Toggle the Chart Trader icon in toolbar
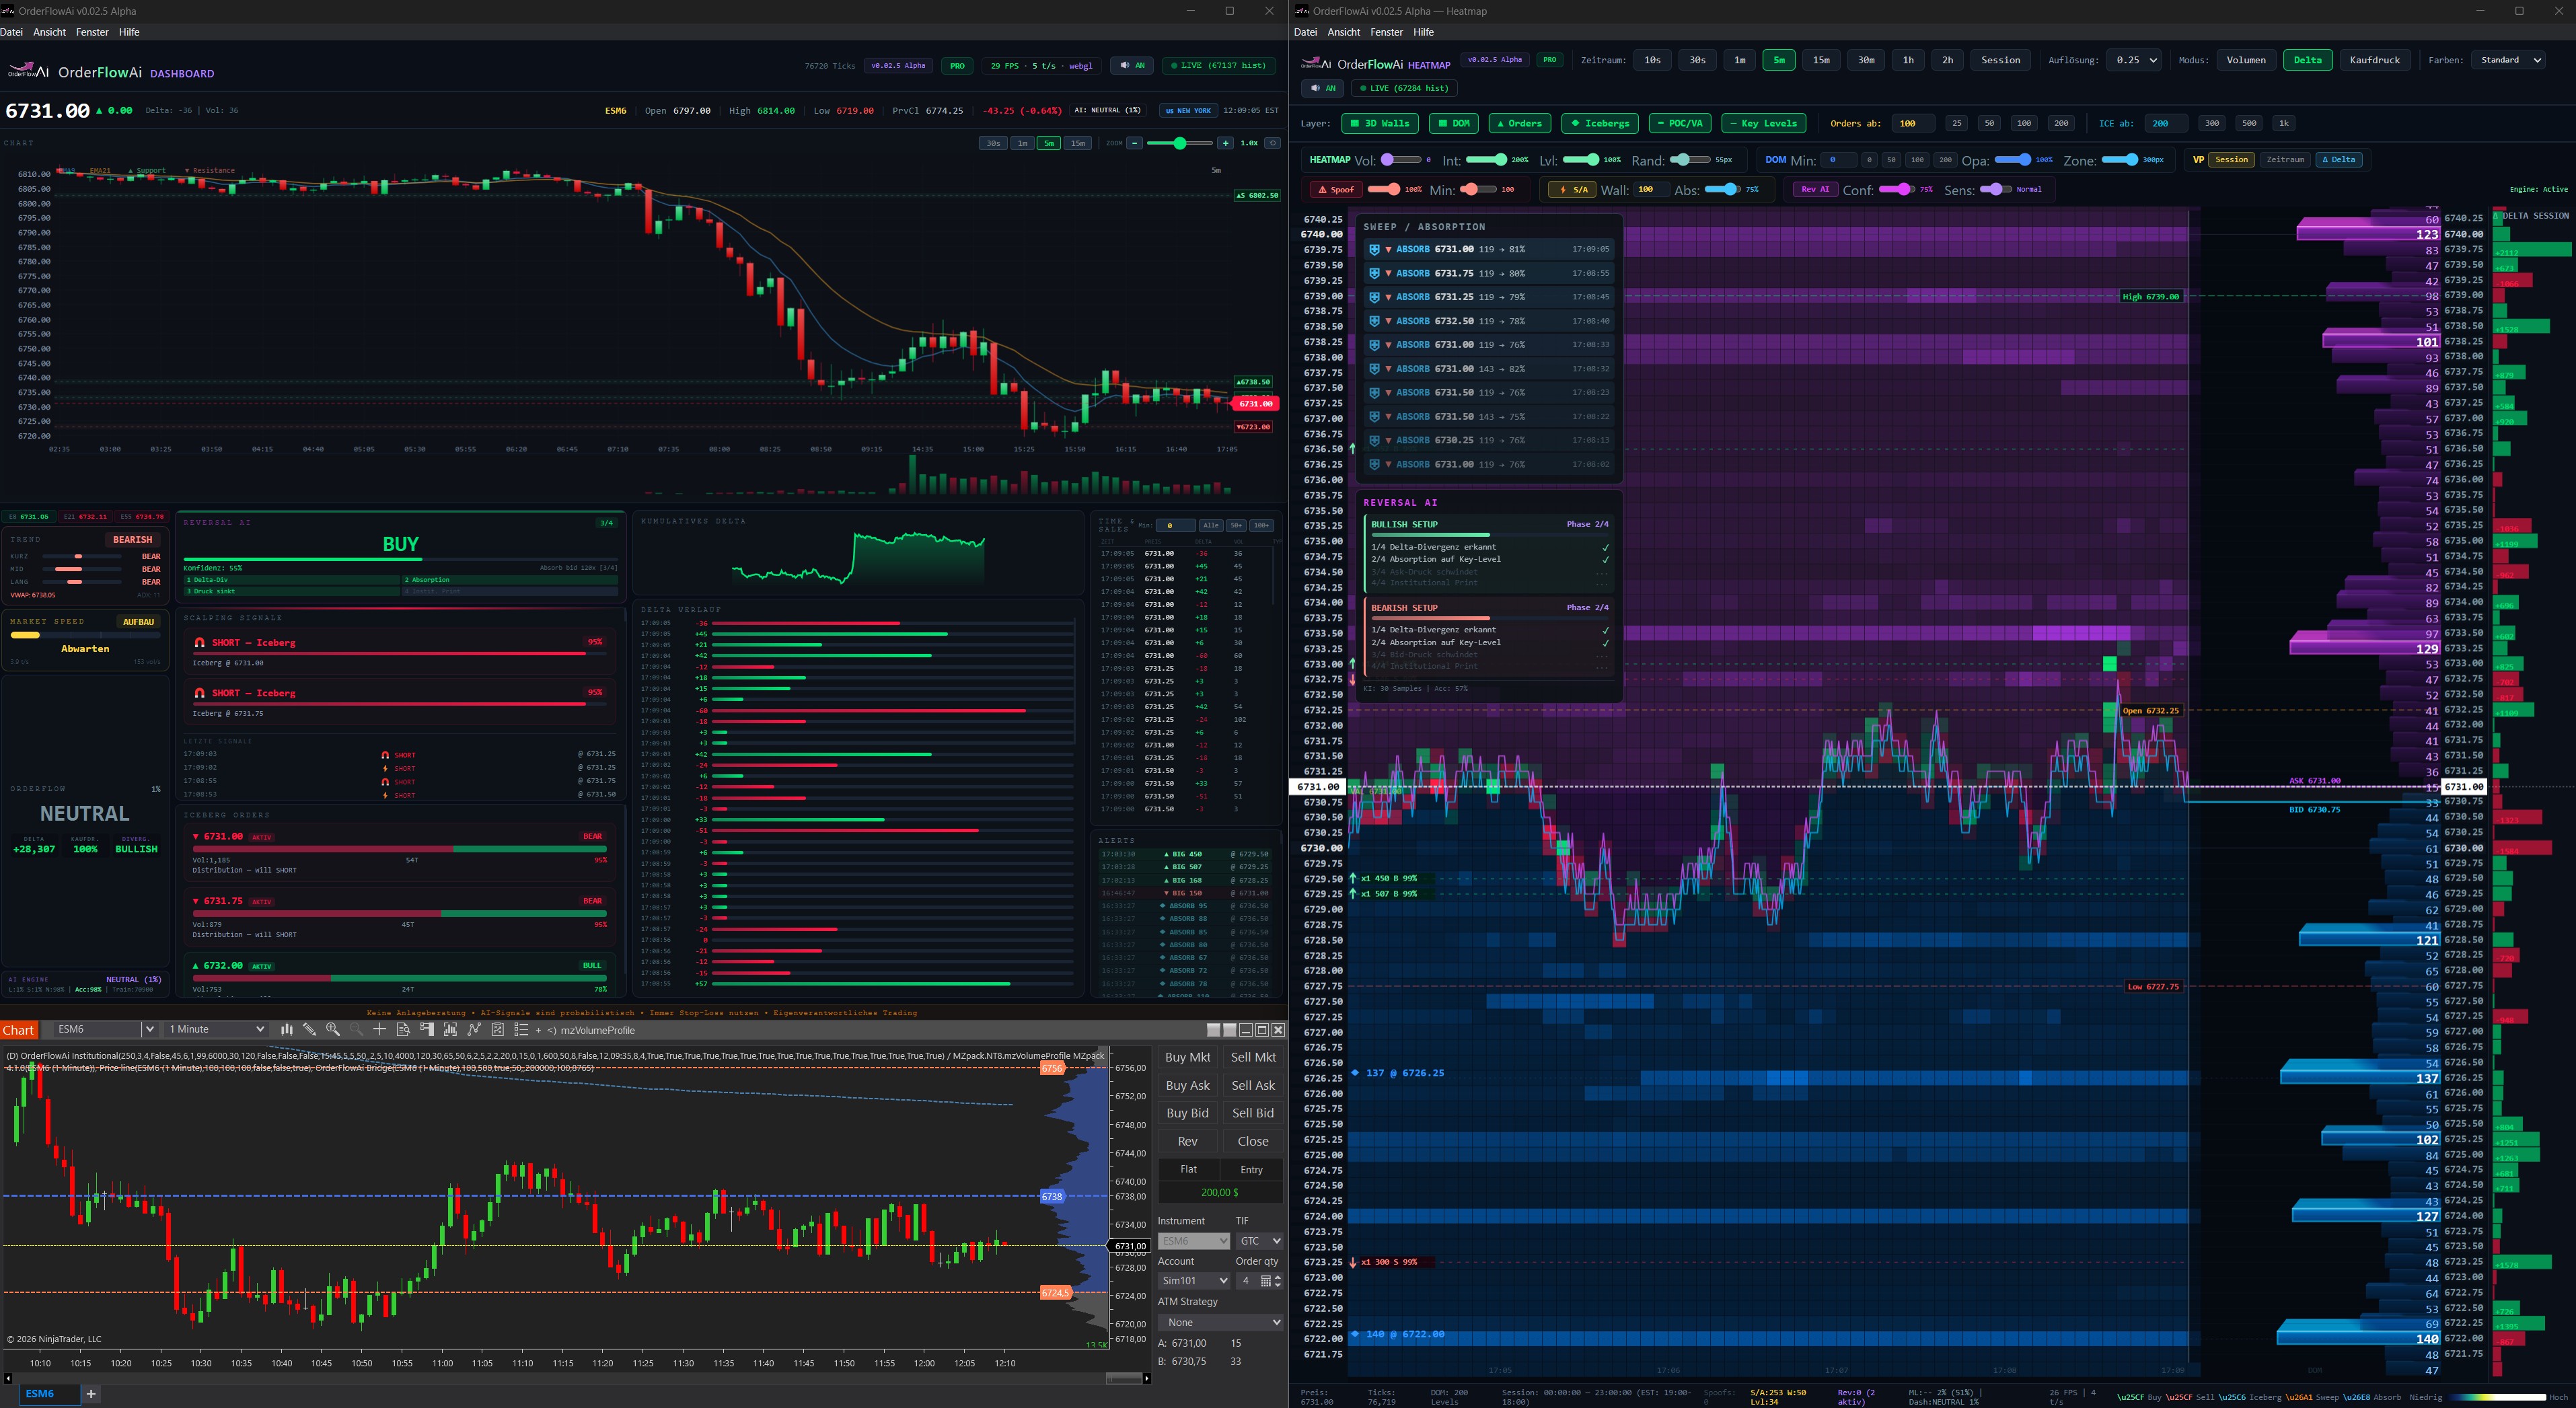 (x=427, y=1030)
